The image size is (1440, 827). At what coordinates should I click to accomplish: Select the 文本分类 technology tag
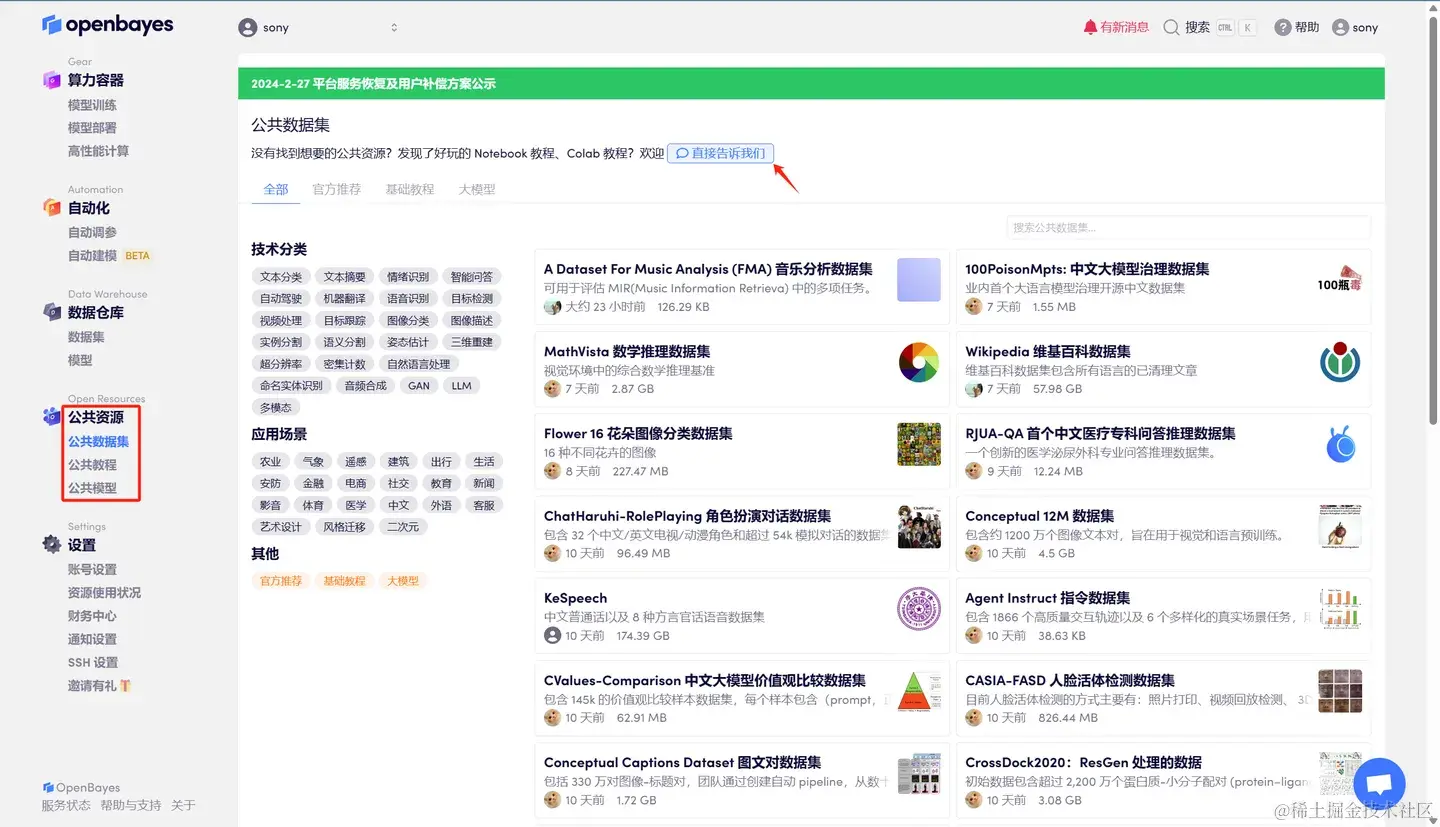[x=281, y=277]
